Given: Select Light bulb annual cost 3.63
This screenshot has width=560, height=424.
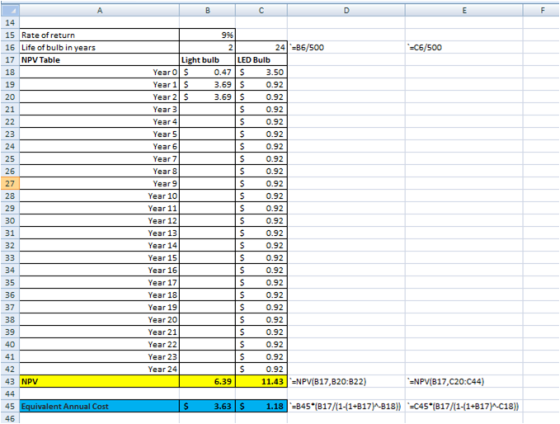Looking at the screenshot, I should (208, 406).
